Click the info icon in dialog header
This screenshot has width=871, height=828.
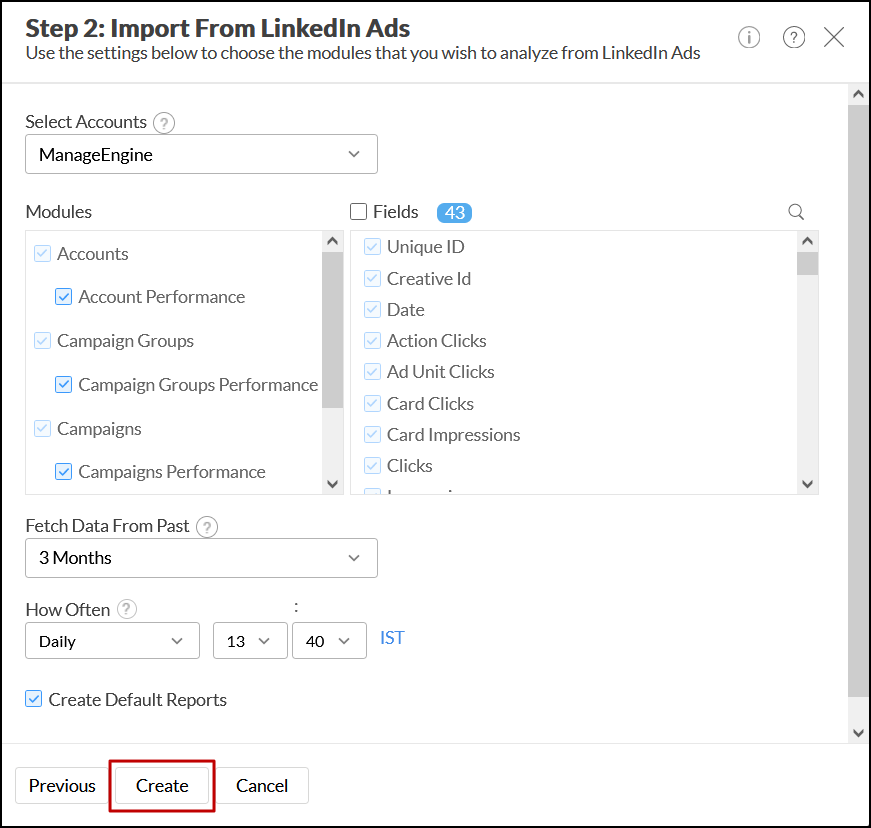tap(749, 38)
